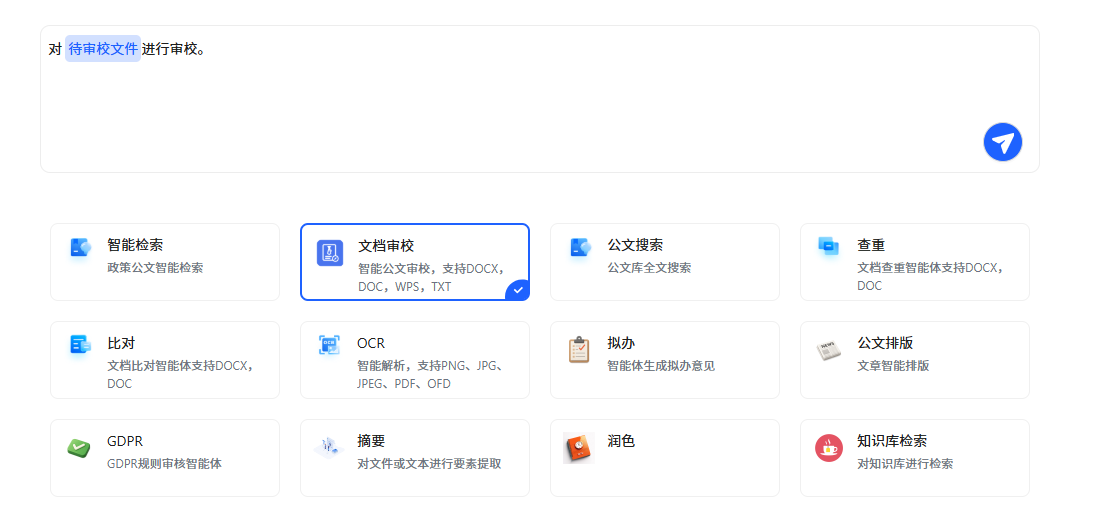This screenshot has height=521, width=1120.
Task: Click the 公文搜索 card icon
Action: click(580, 247)
